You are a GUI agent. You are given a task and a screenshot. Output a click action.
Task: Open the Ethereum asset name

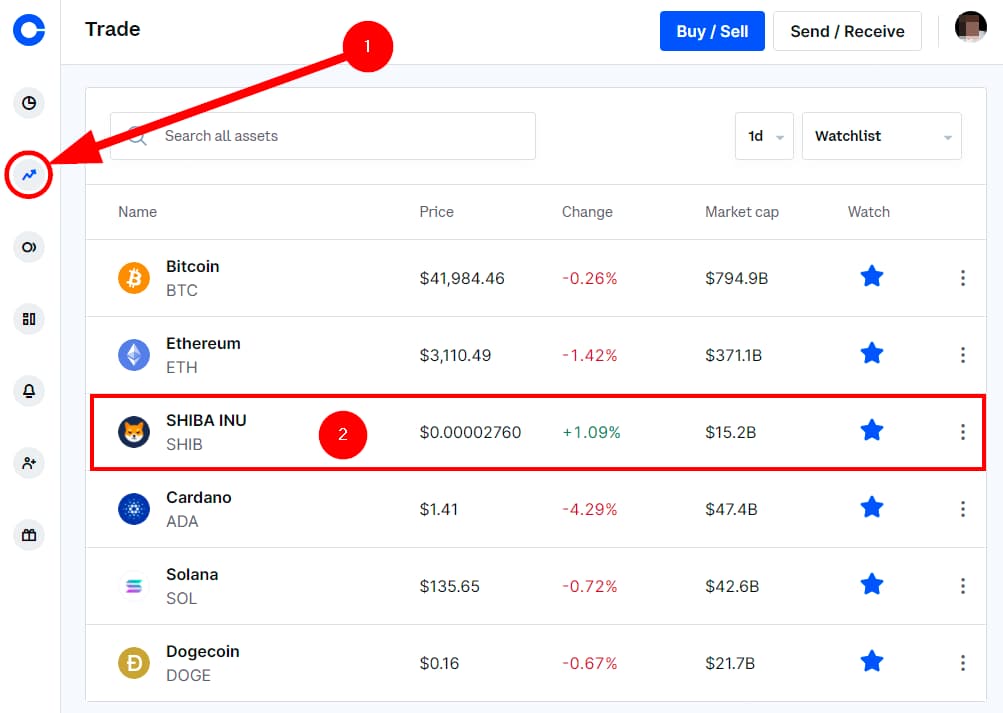pyautogui.click(x=203, y=343)
